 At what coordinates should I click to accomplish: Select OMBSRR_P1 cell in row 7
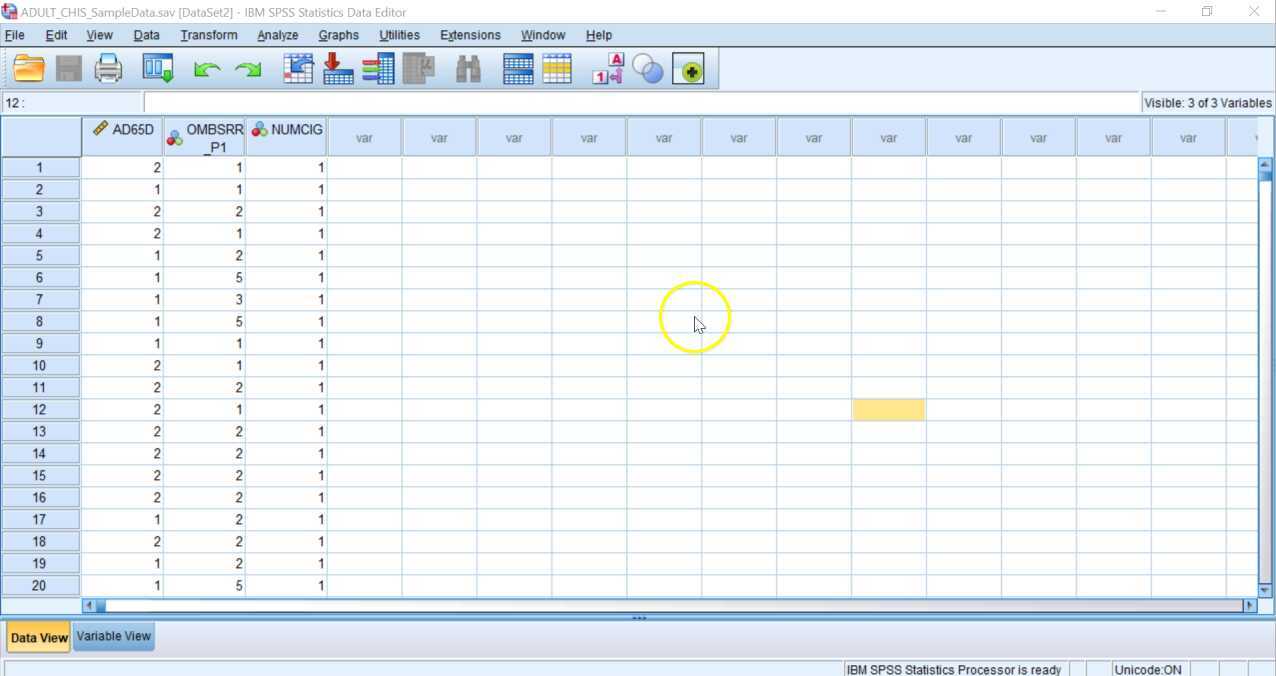pyautogui.click(x=204, y=300)
